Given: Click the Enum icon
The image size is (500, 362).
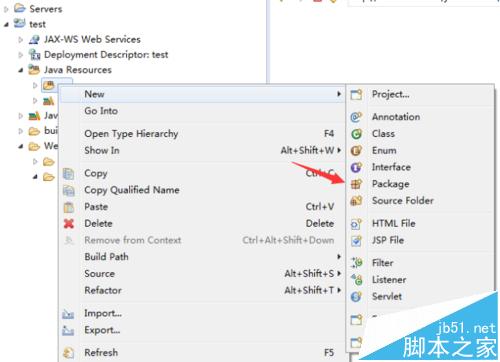Looking at the screenshot, I should (x=356, y=151).
